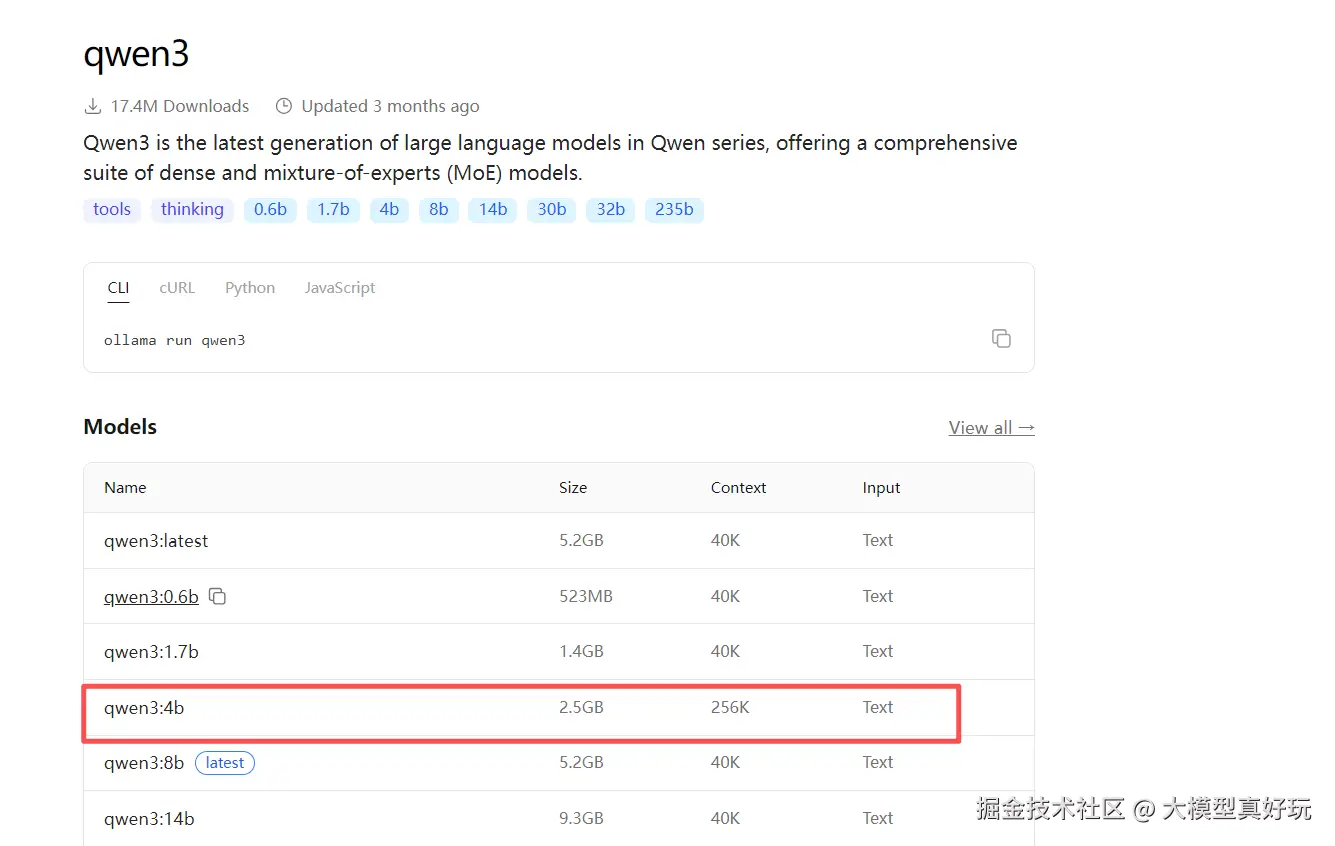Click the 523MB size value

pos(586,596)
